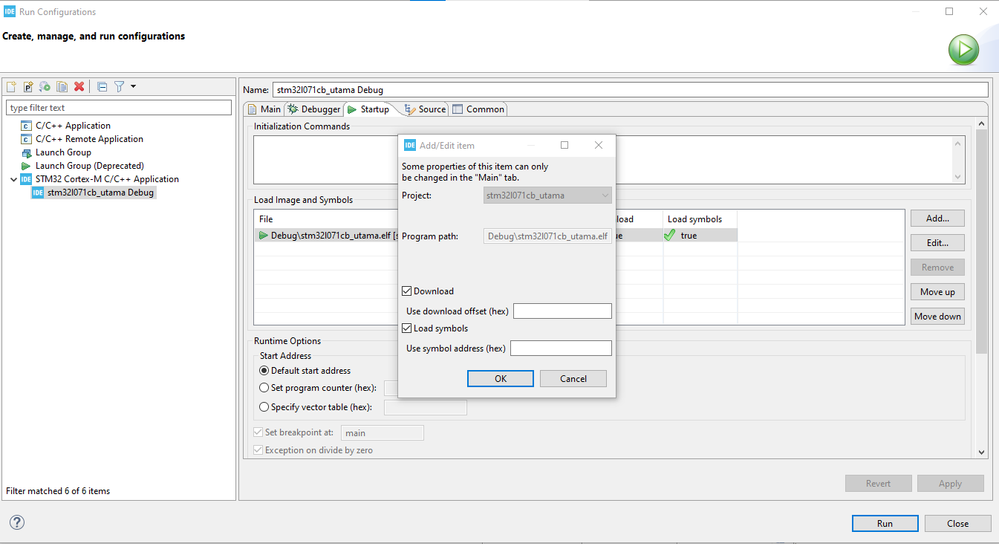This screenshot has width=999, height=544.
Task: Click Load symbols true cell
Action: [x=700, y=235]
